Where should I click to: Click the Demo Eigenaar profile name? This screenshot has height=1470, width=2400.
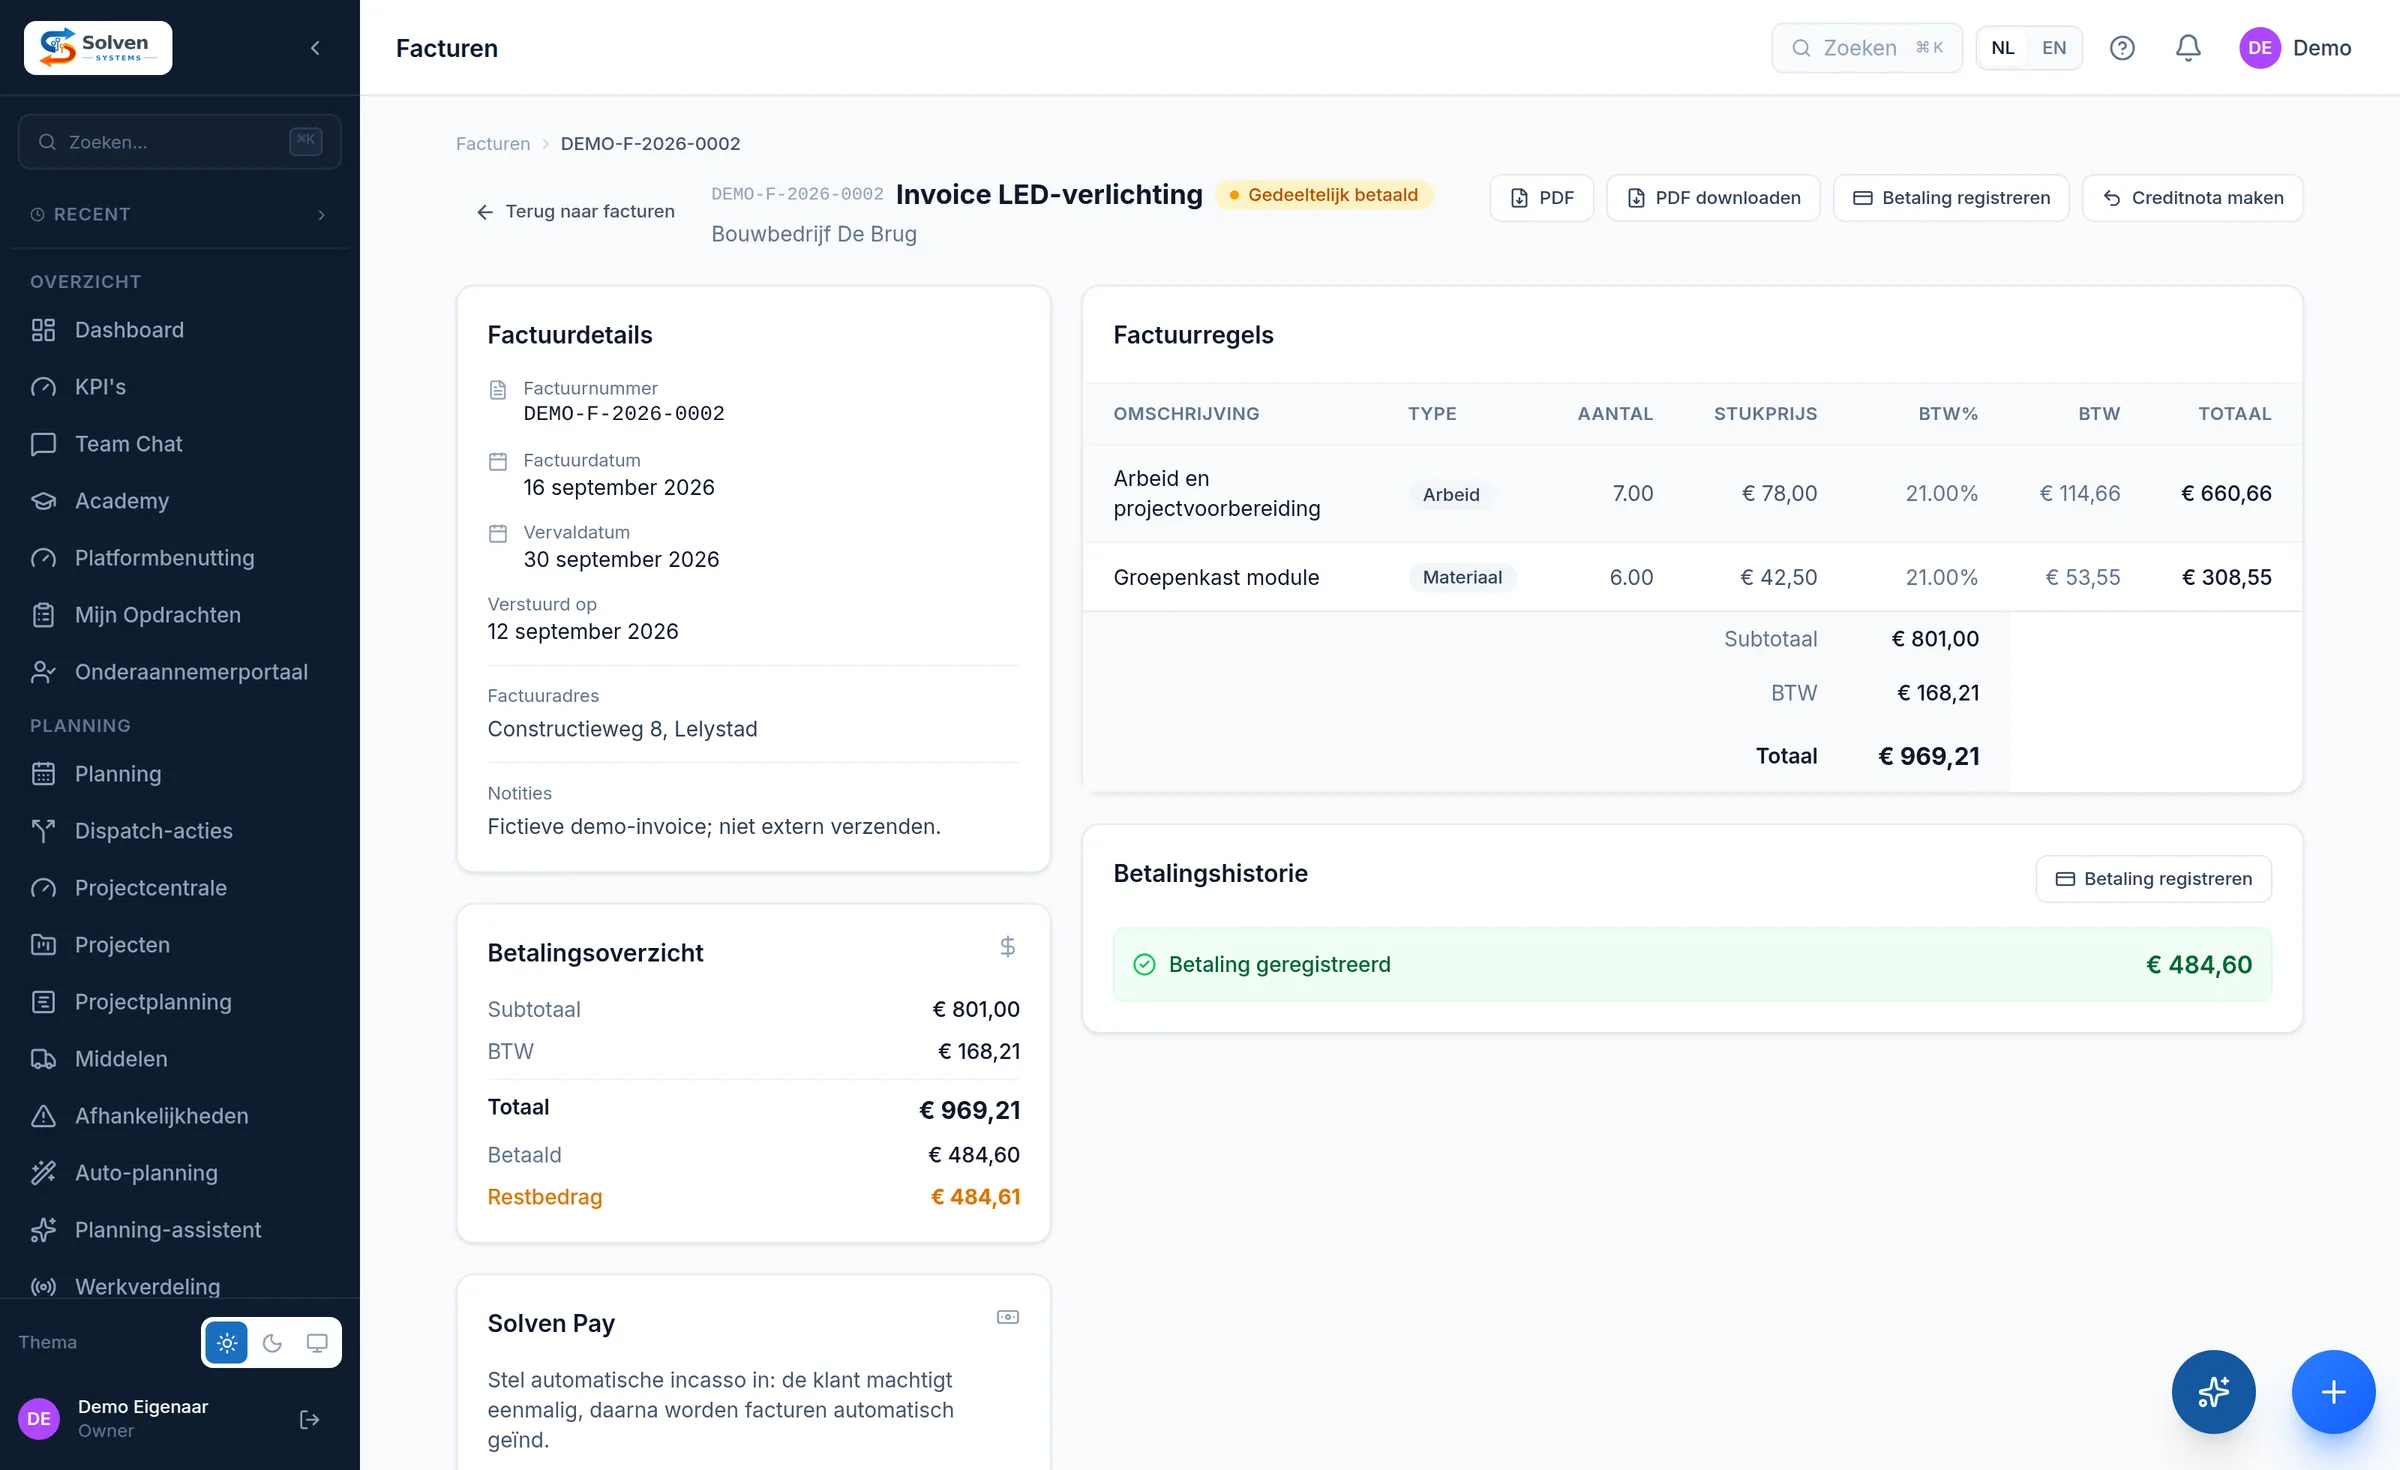point(143,1407)
